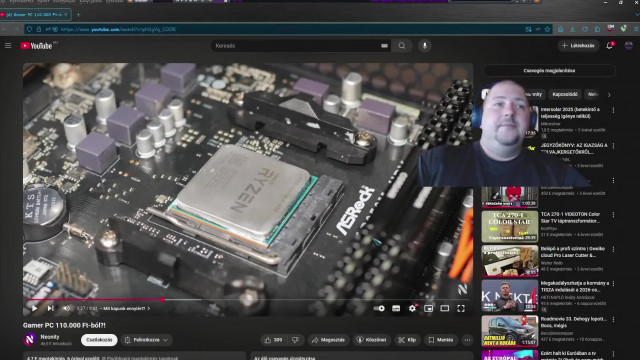This screenshot has height=360, width=640.
Task: Click the Létrehozás create button
Action: 578,46
